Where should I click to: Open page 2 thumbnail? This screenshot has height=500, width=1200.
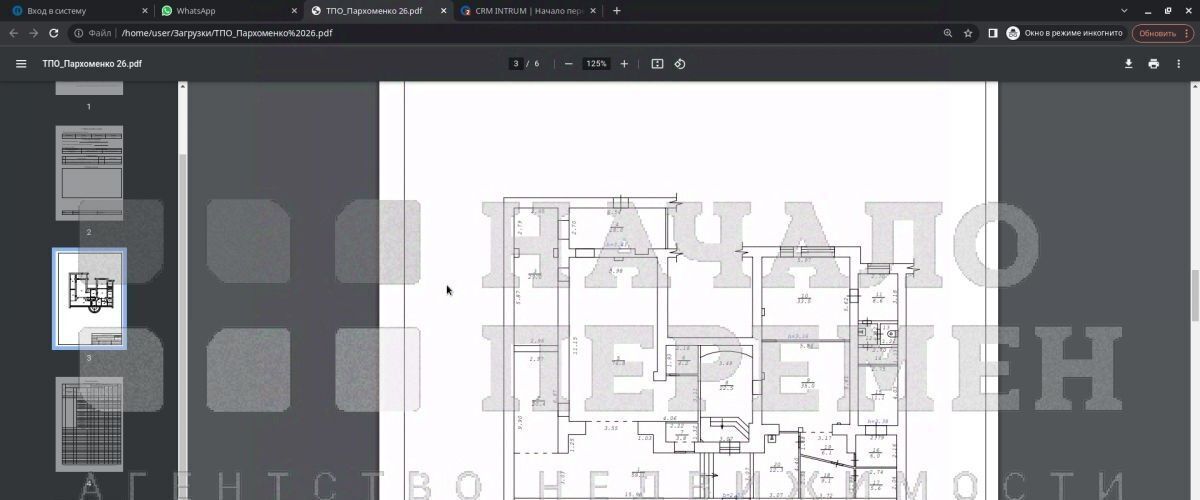(x=89, y=172)
